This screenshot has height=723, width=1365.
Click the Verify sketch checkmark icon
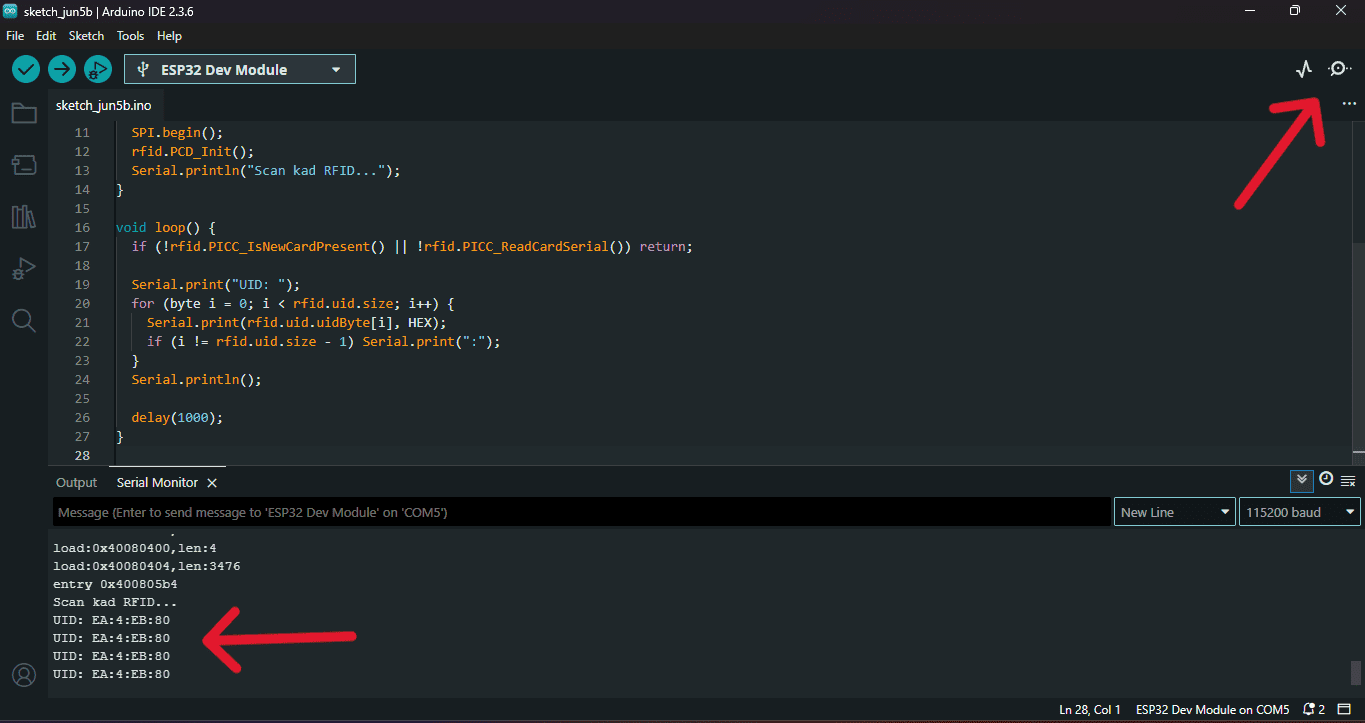point(26,69)
